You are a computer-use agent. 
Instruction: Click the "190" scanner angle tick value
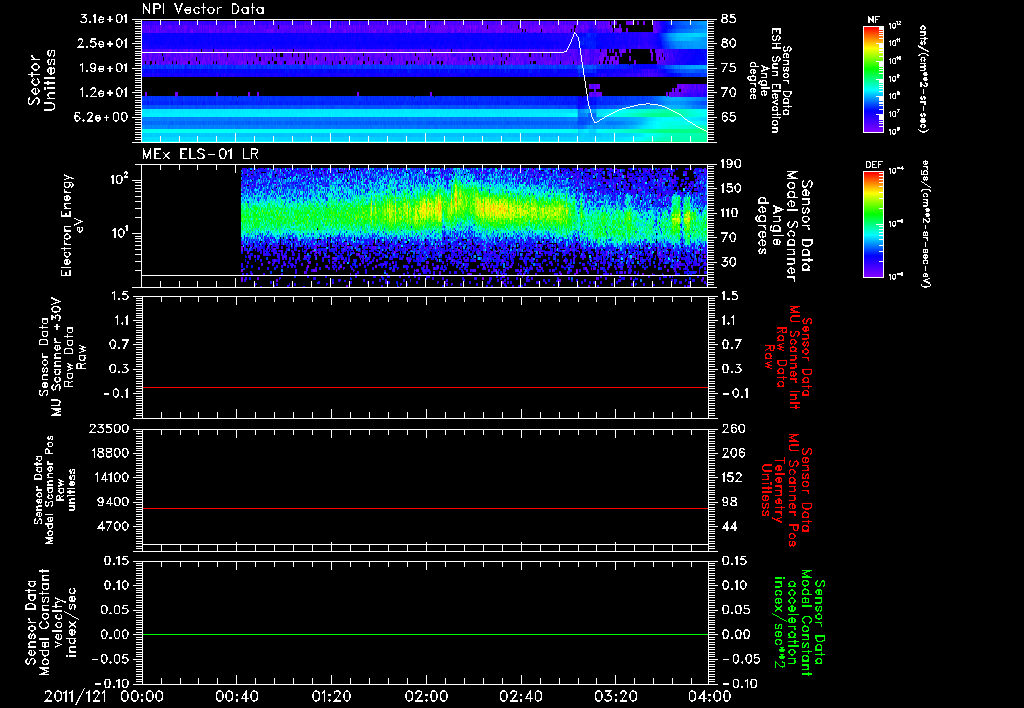point(731,164)
